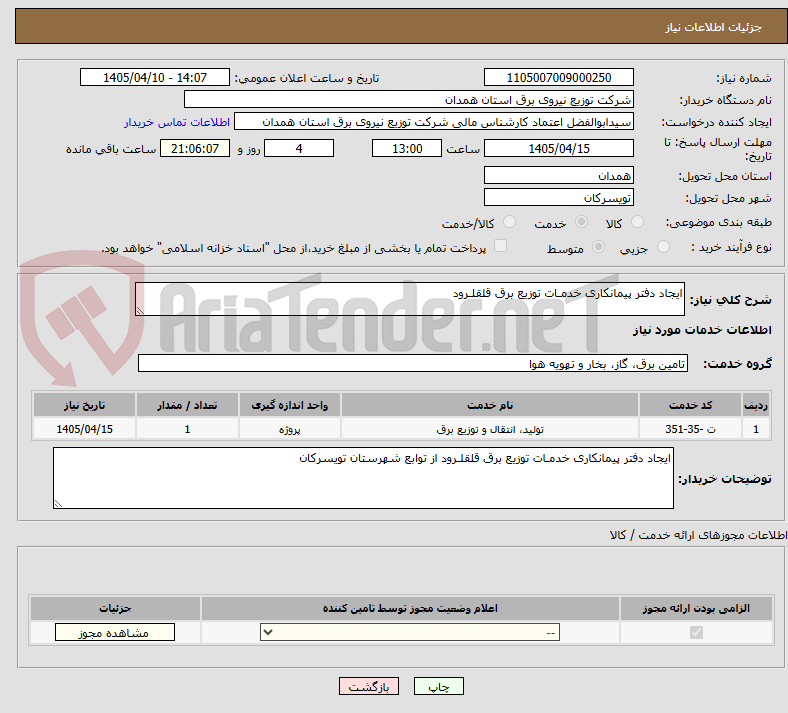Click the واحد اندازه گیری column header

(x=290, y=405)
